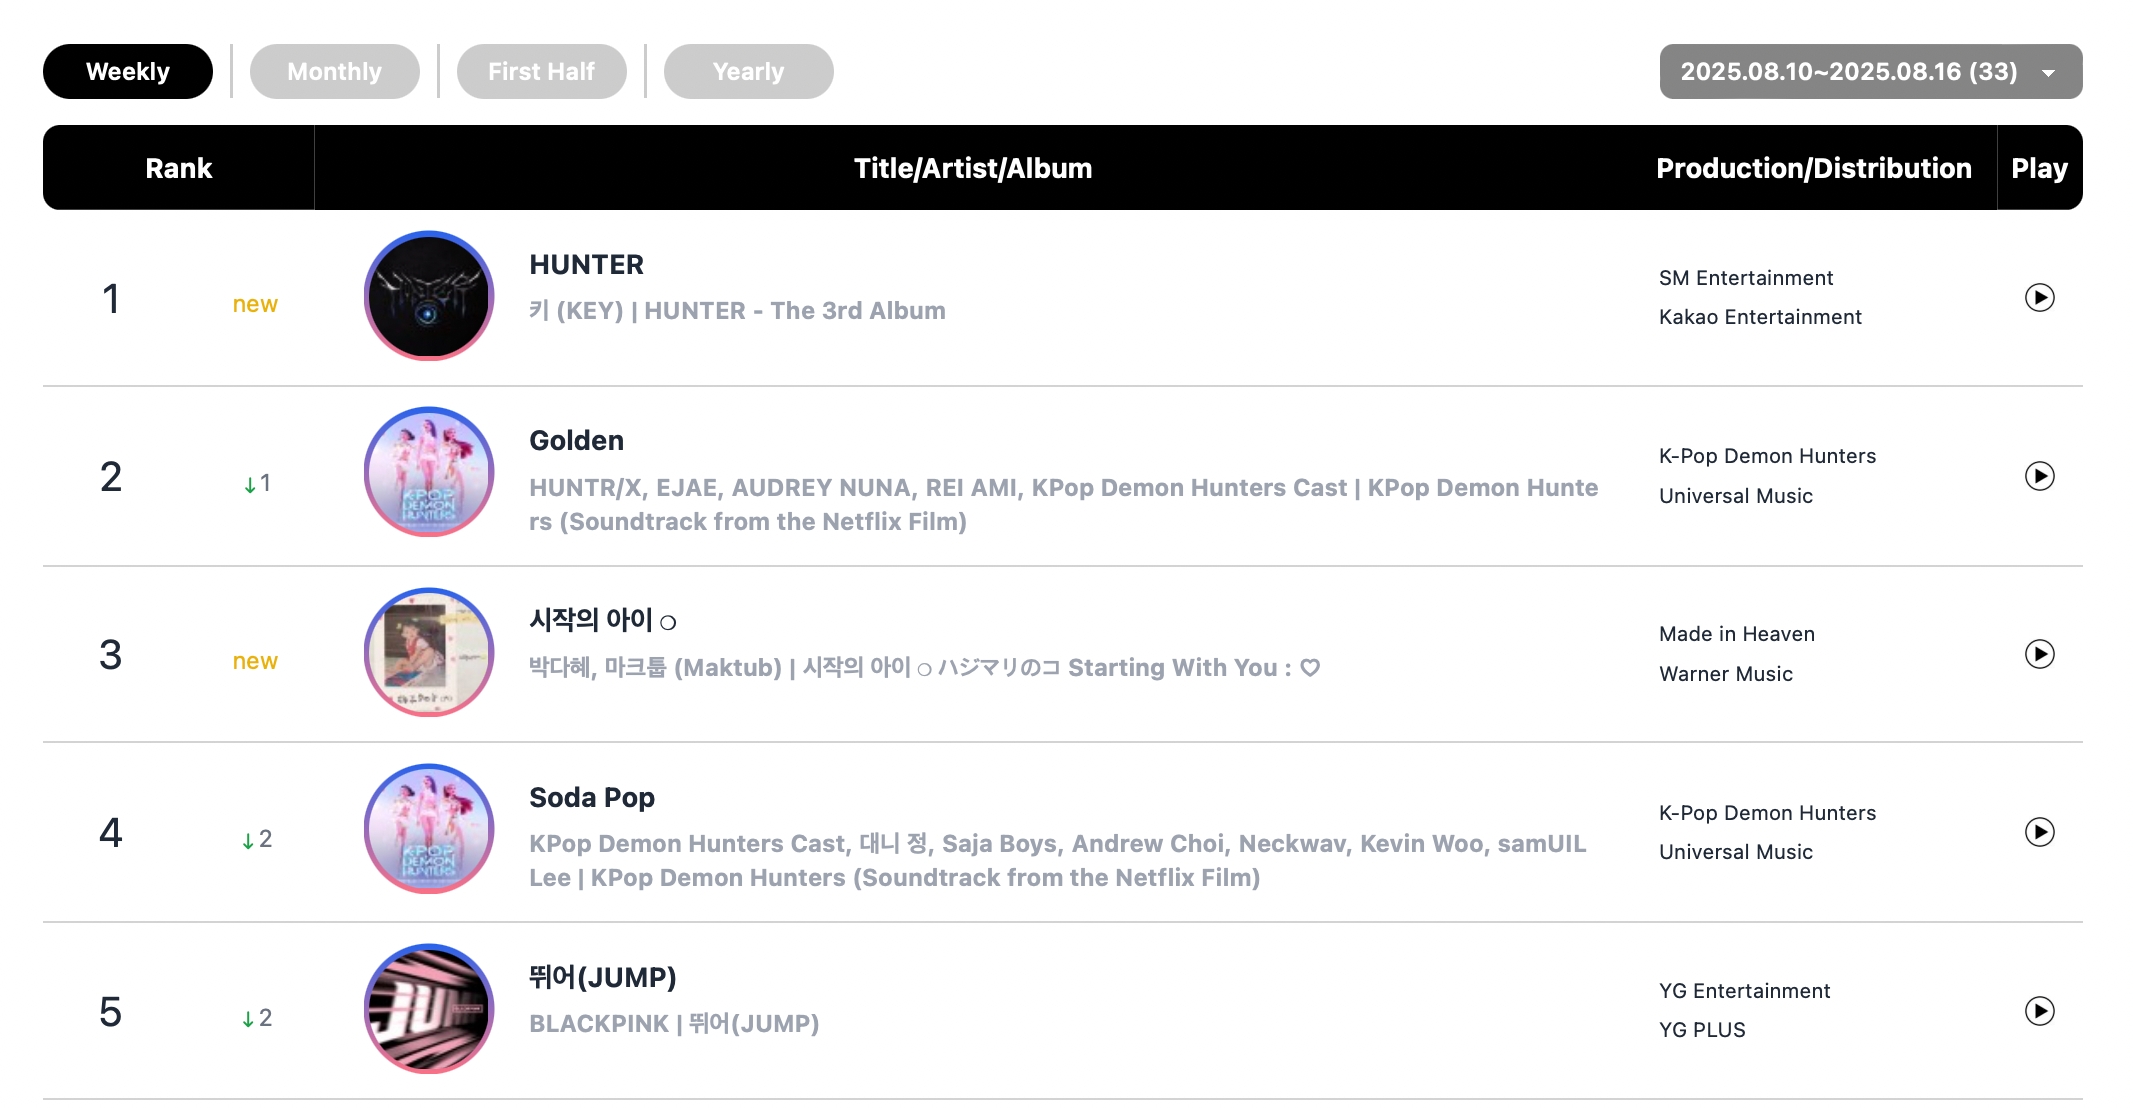Select the Weekly chart tab
The image size is (2133, 1108).
pyautogui.click(x=128, y=71)
